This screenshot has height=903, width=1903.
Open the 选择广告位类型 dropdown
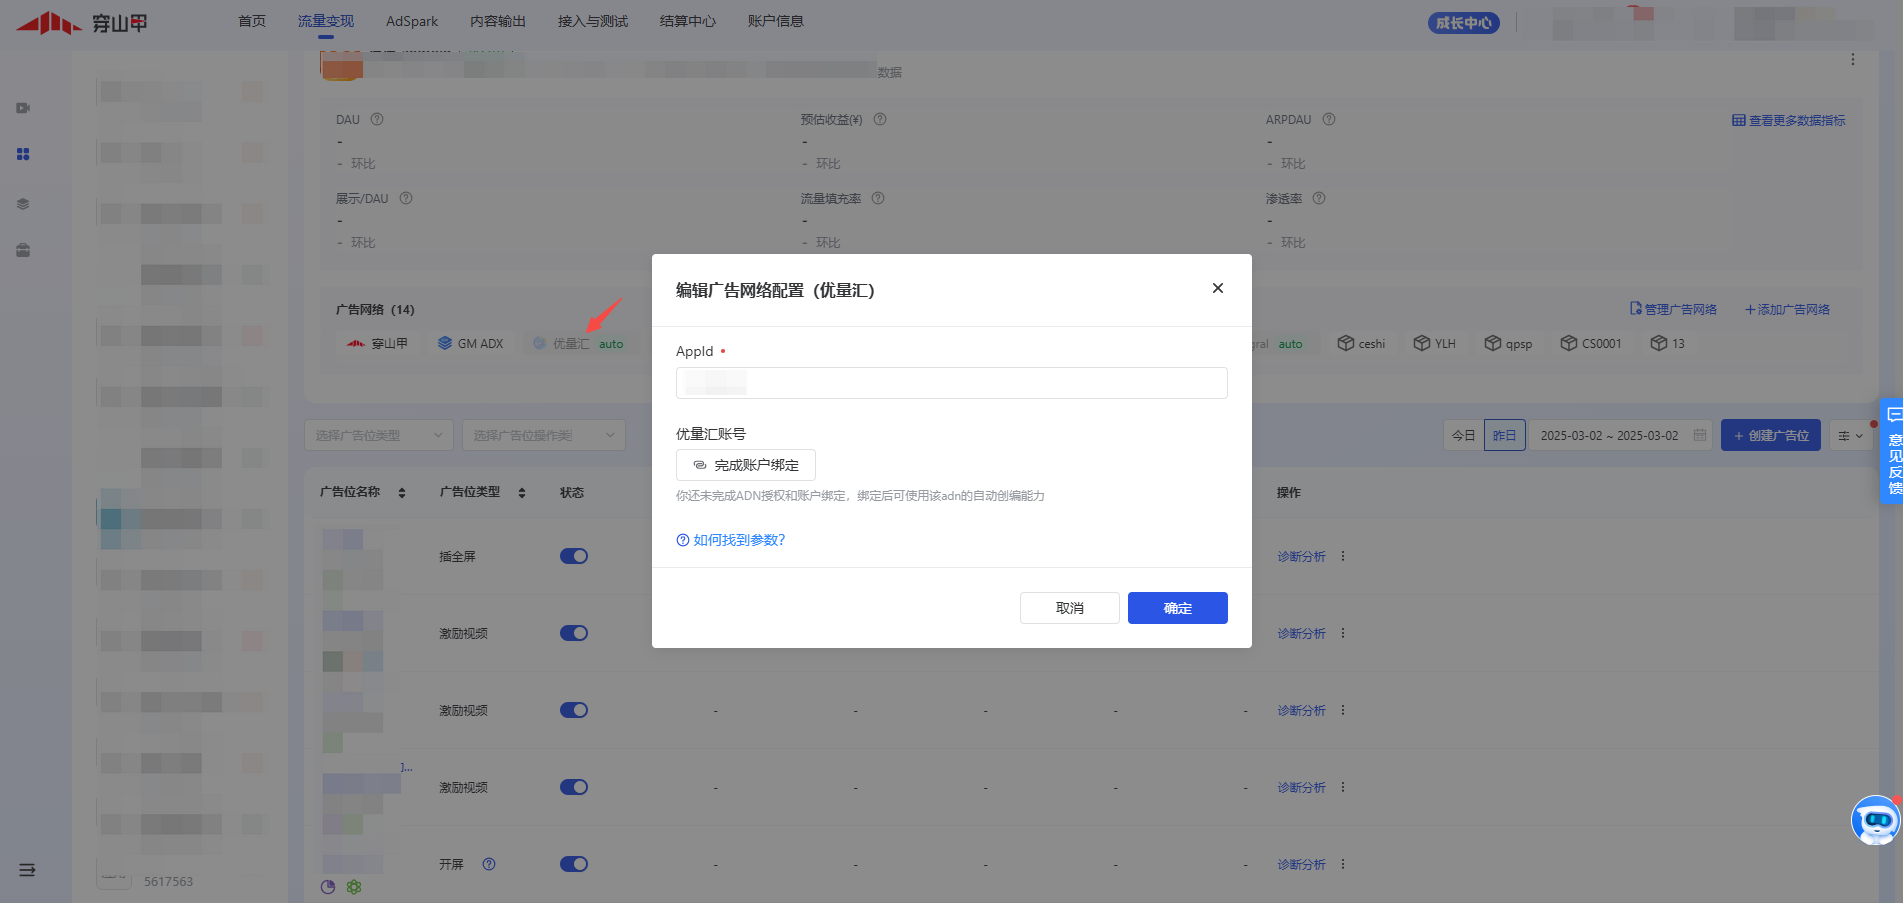378,435
